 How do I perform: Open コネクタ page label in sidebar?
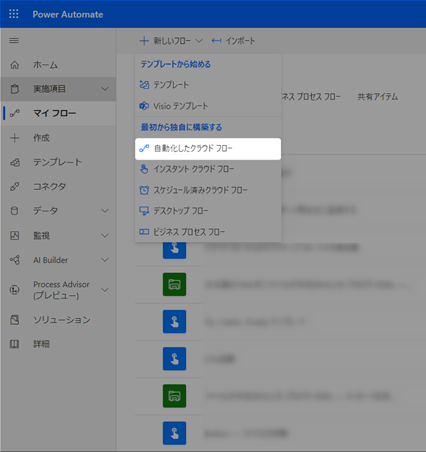tap(49, 186)
